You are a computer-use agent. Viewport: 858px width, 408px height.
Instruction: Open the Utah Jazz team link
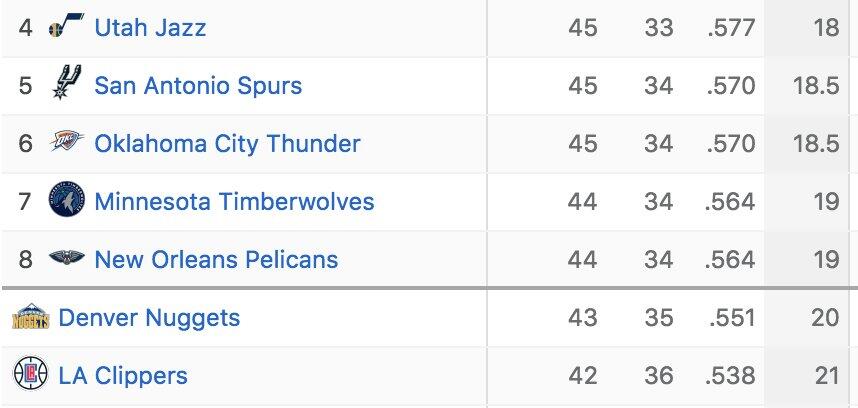pyautogui.click(x=150, y=27)
